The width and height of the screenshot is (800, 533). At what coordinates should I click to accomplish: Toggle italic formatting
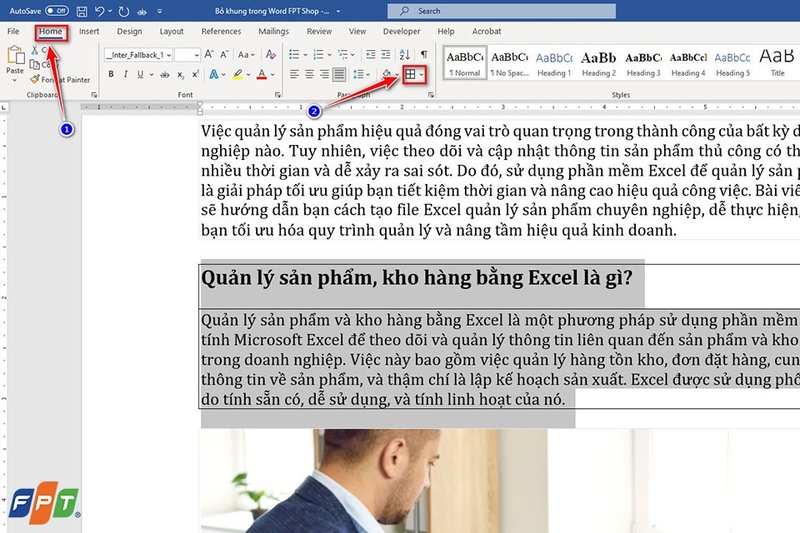(126, 74)
